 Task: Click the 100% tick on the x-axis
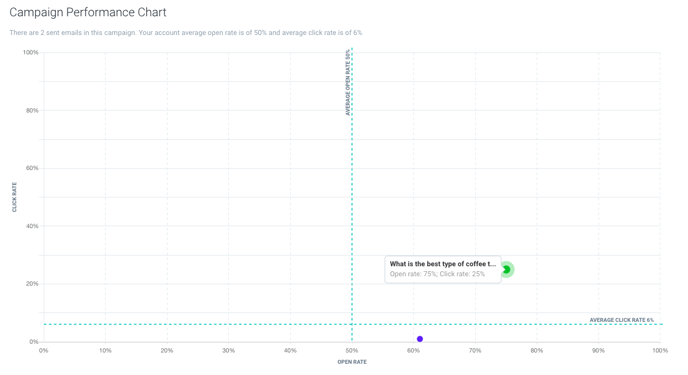pos(660,350)
